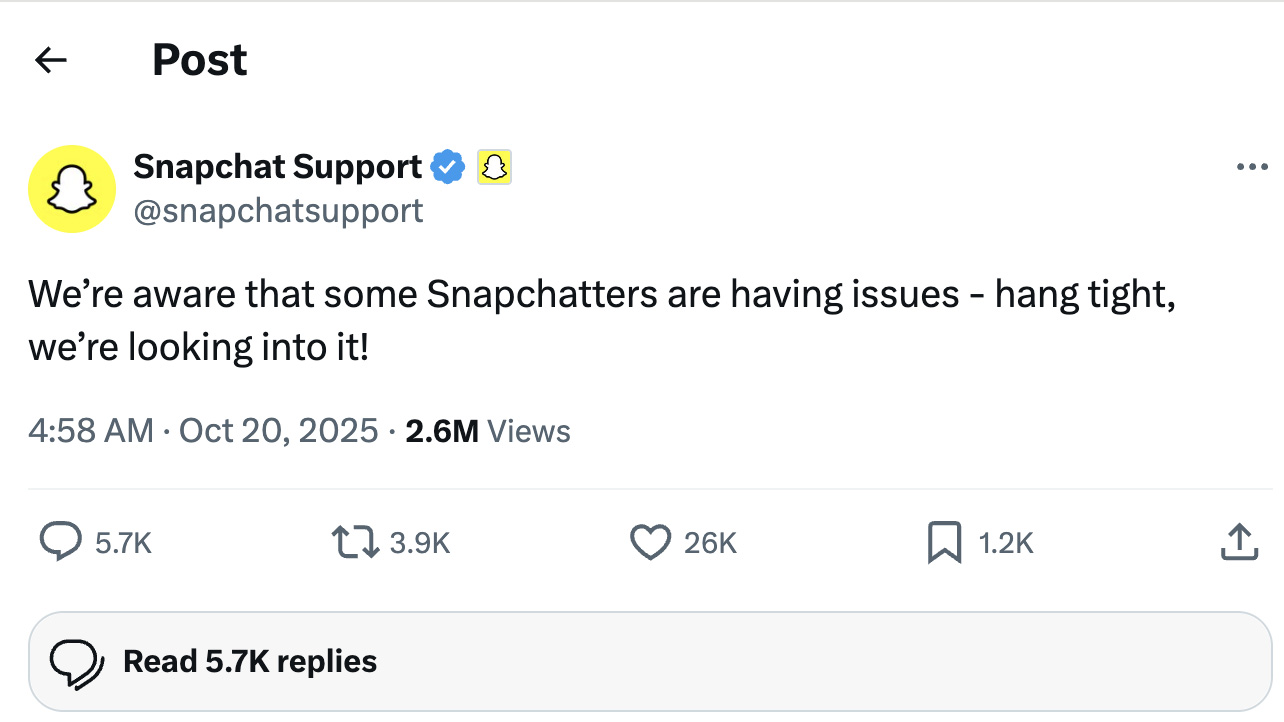Click the blue verified checkmark badge
This screenshot has height=722, width=1284.
click(x=448, y=167)
